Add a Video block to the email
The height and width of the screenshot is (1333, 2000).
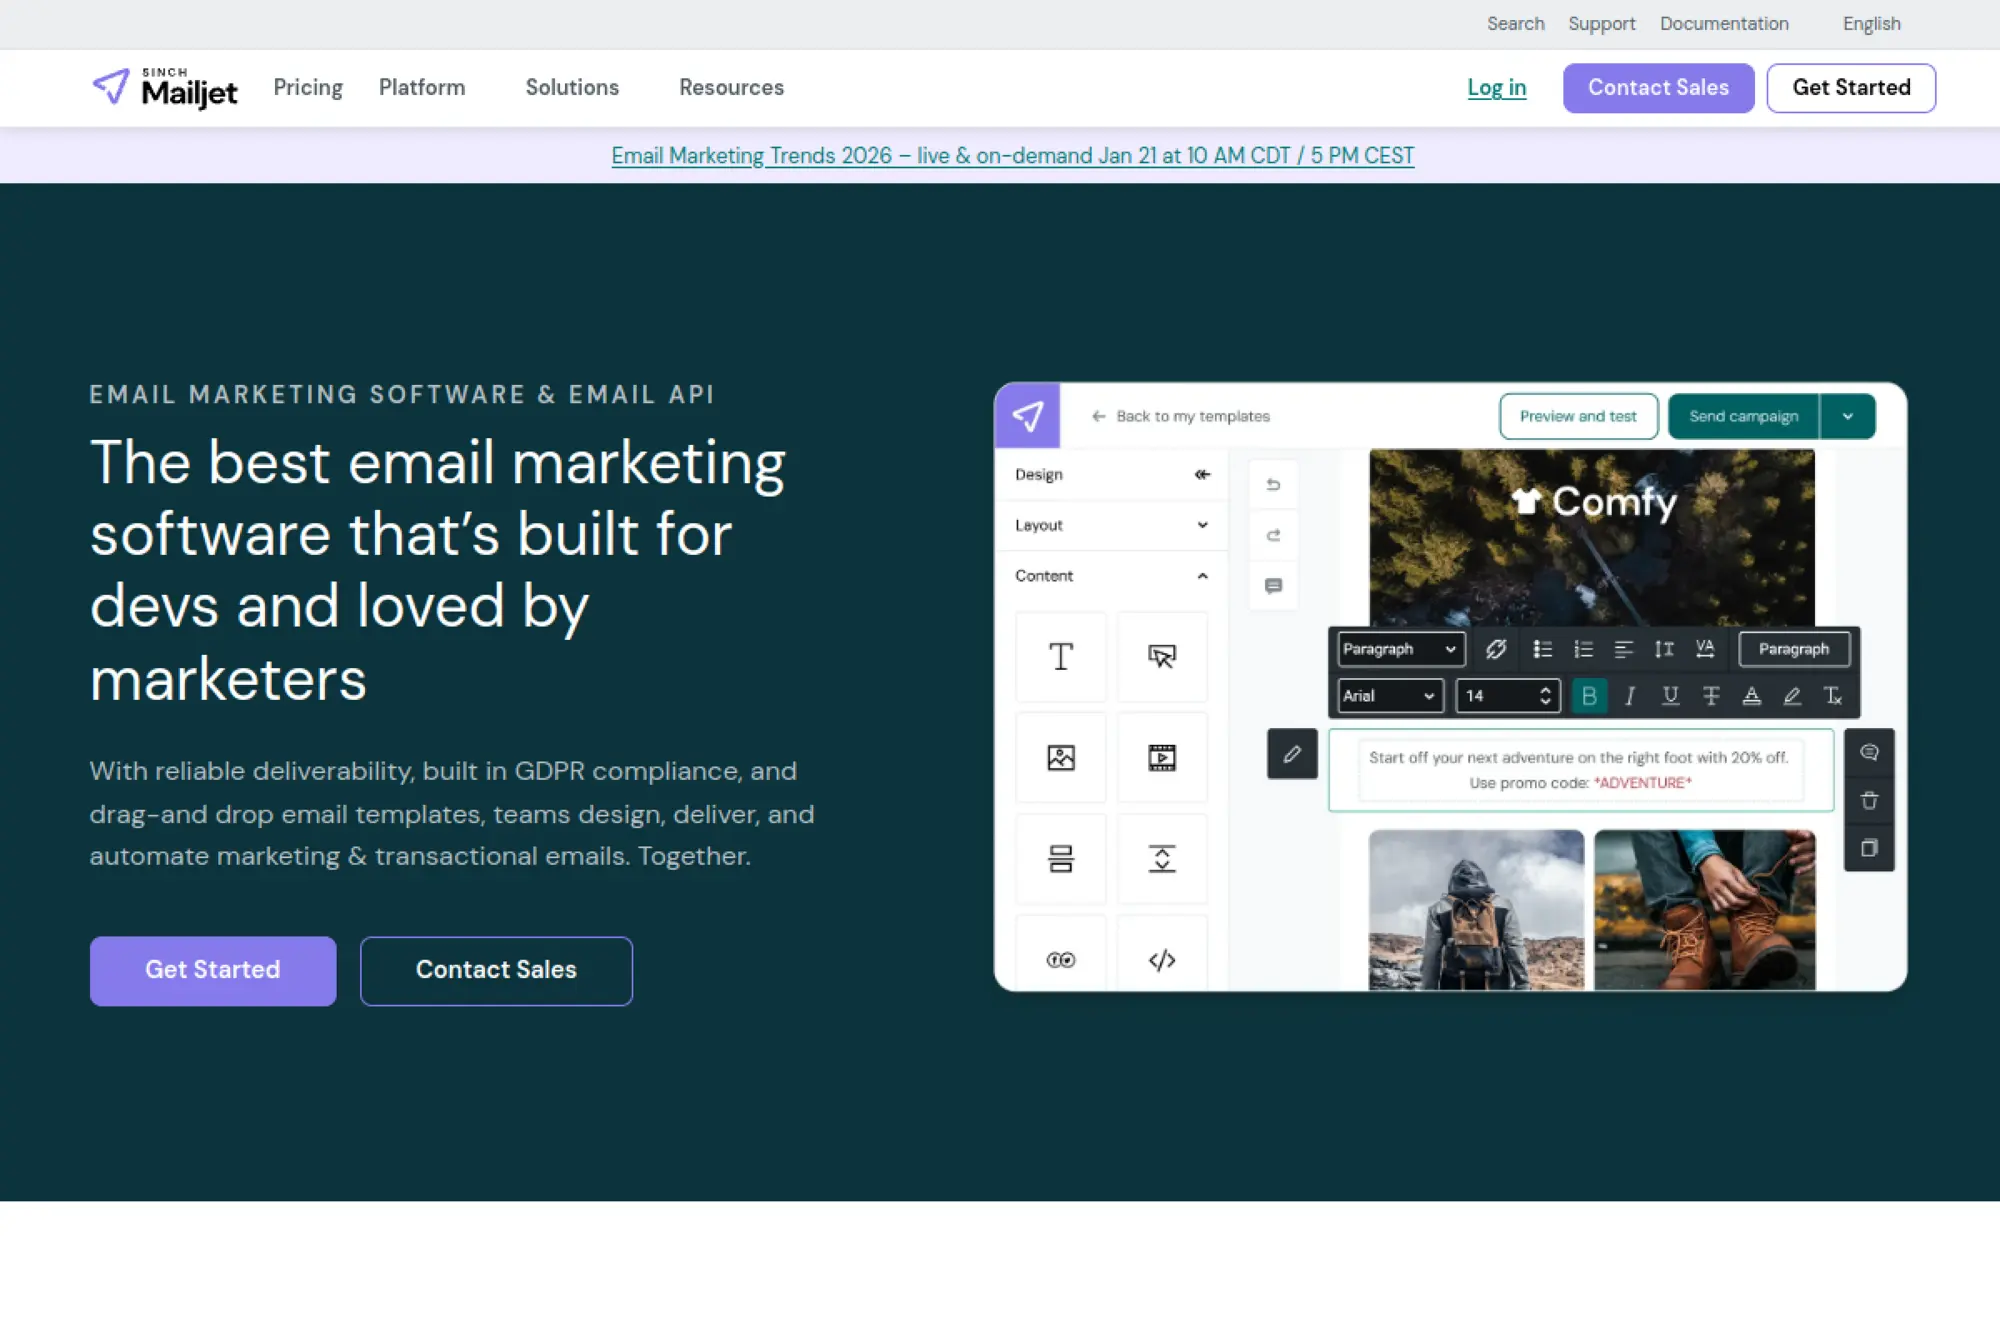click(x=1162, y=758)
